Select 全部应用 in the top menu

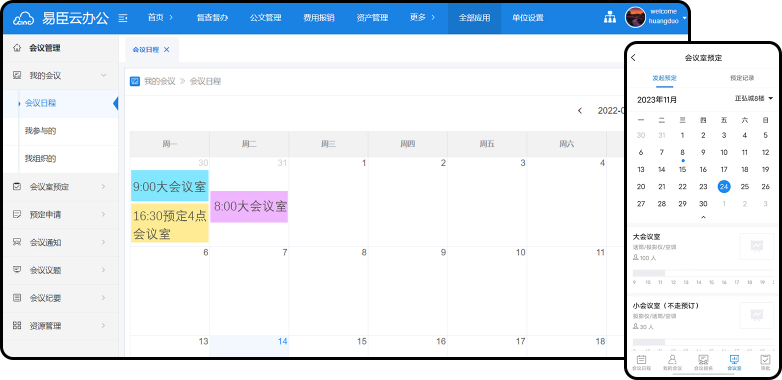point(474,18)
